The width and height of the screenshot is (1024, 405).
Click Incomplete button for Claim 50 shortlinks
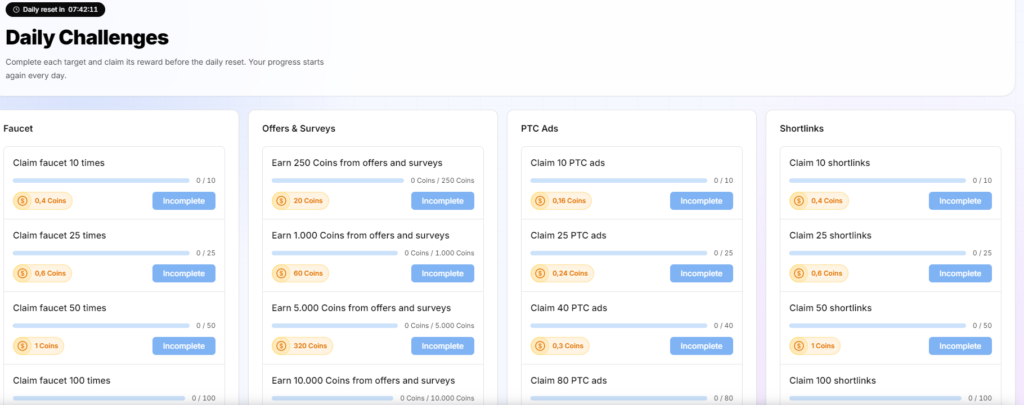[x=960, y=346]
